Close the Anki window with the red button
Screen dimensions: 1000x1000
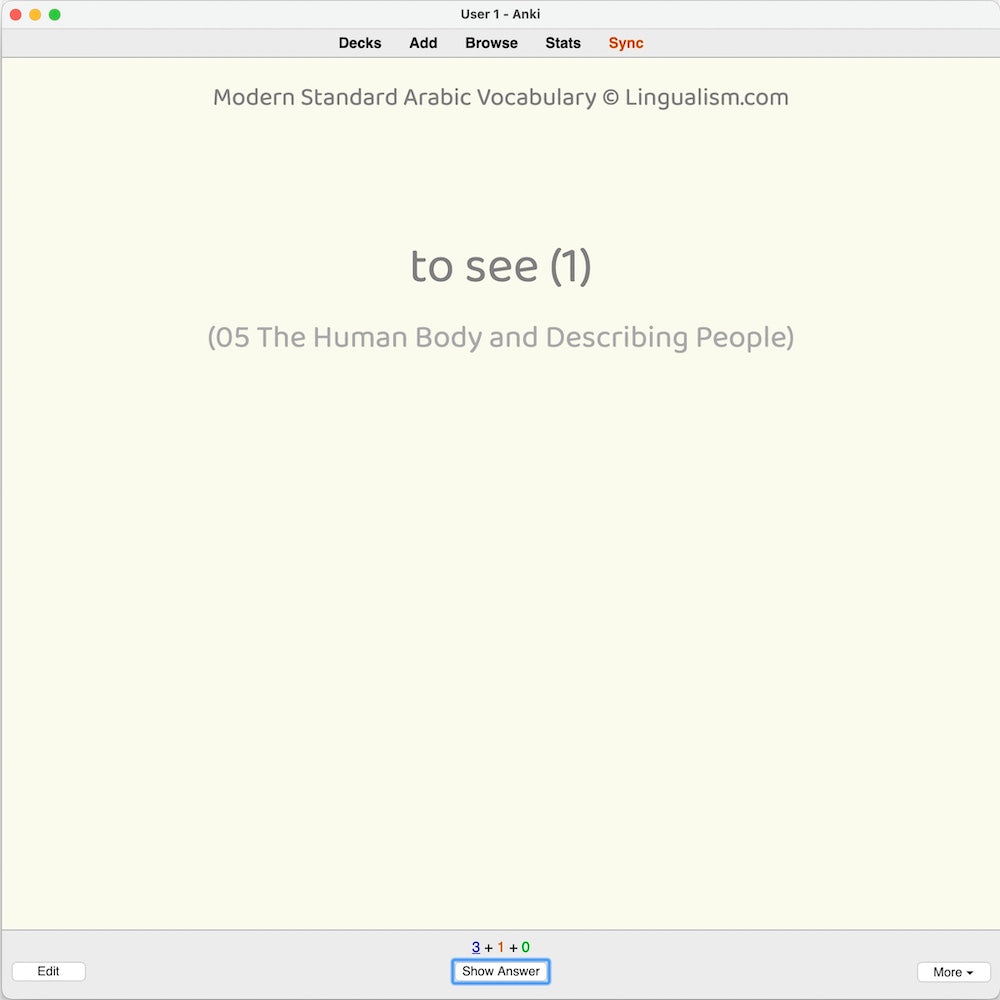(x=15, y=15)
